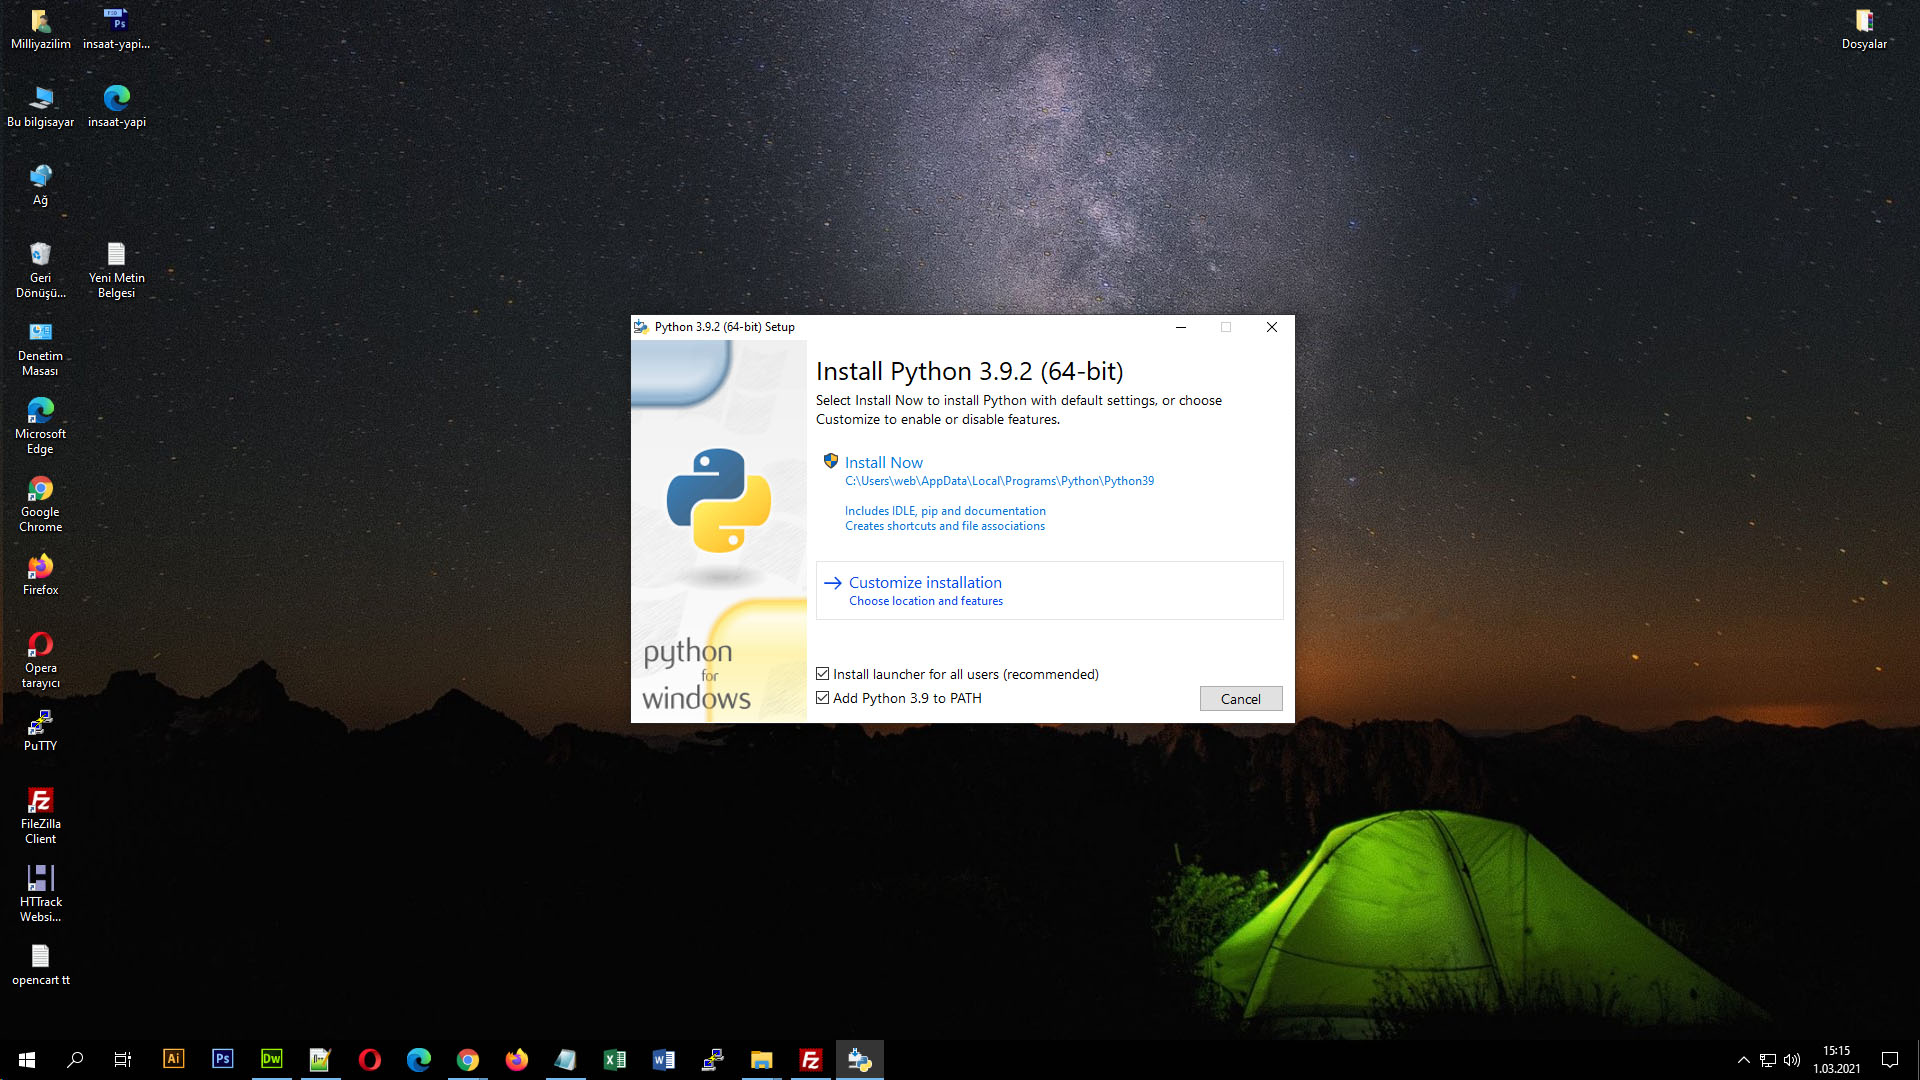
Task: Select the Opera tarayıcı desktop shortcut
Action: coord(40,659)
